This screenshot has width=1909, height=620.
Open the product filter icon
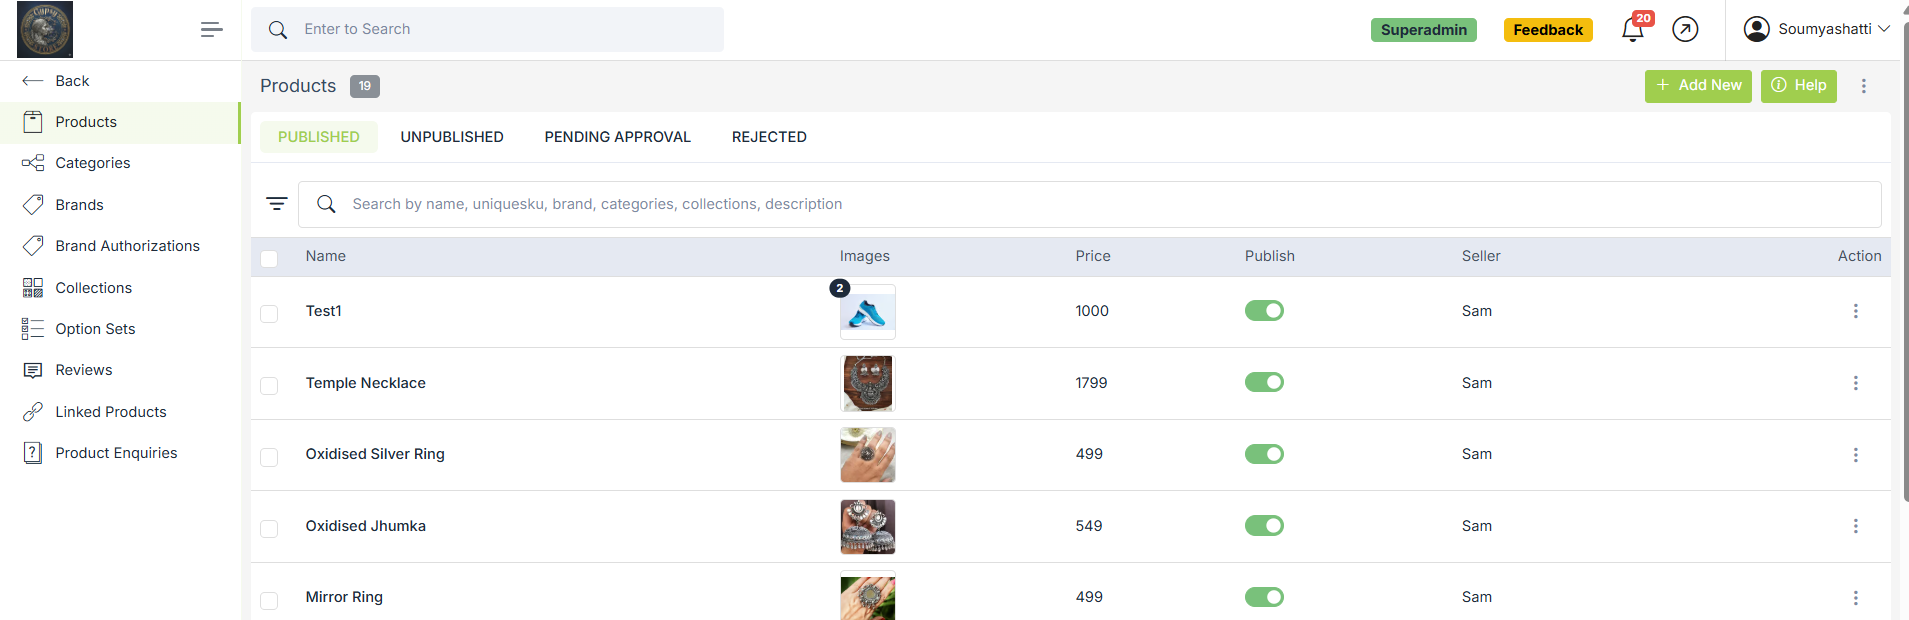click(x=277, y=204)
